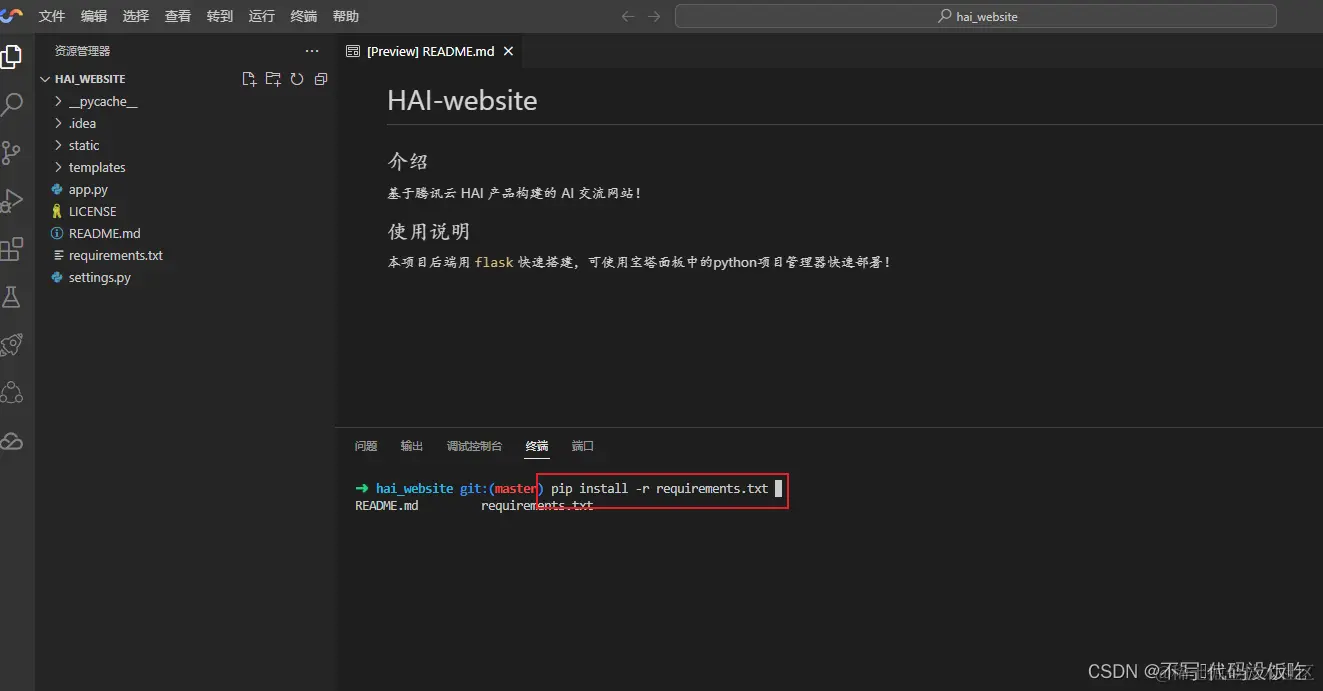Open the 终端 menu in menu bar
The height and width of the screenshot is (691, 1323).
[x=304, y=16]
